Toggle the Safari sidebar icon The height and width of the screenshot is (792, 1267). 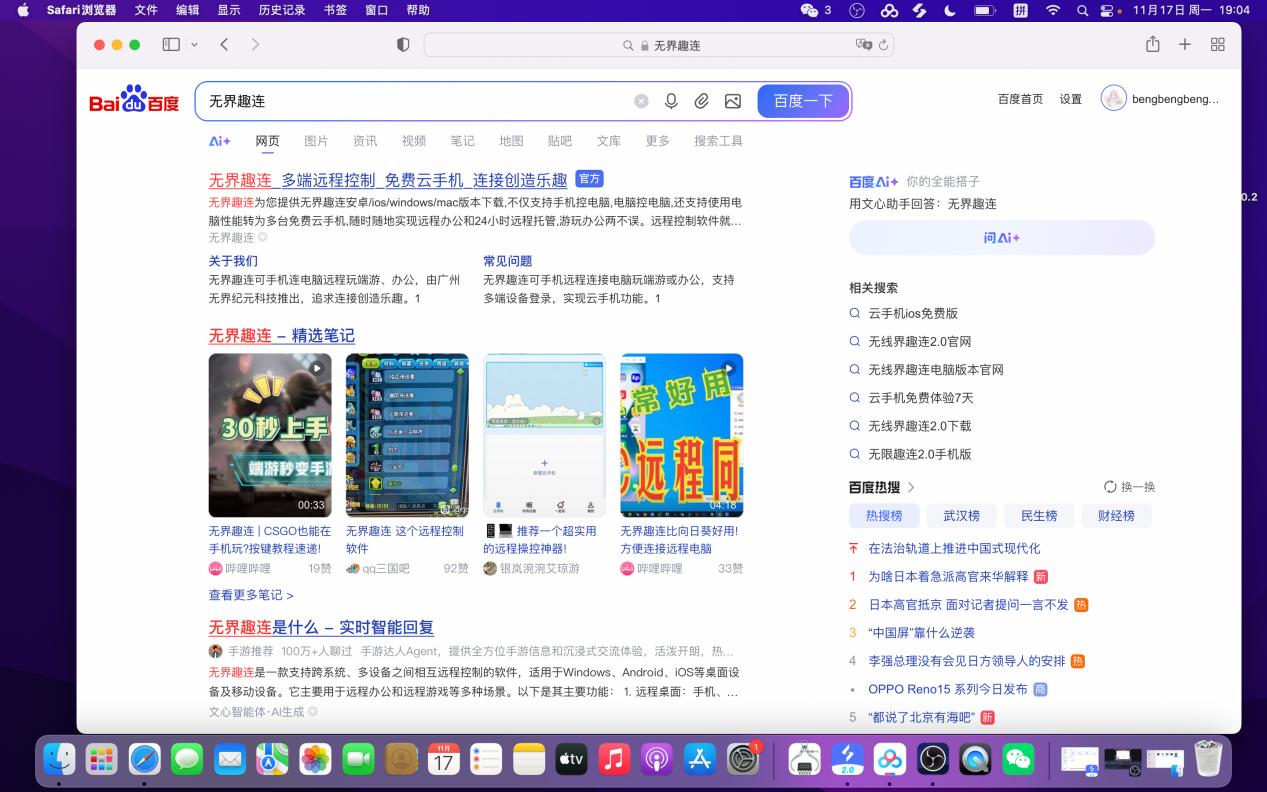point(172,44)
